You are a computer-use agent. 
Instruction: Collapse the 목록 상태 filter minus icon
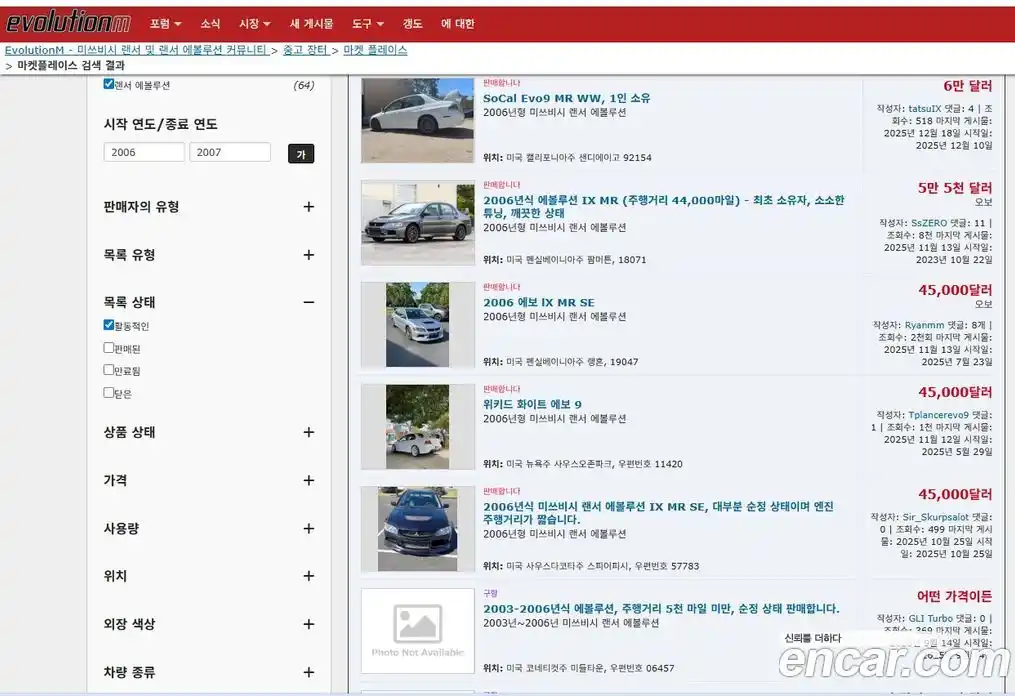click(x=308, y=302)
